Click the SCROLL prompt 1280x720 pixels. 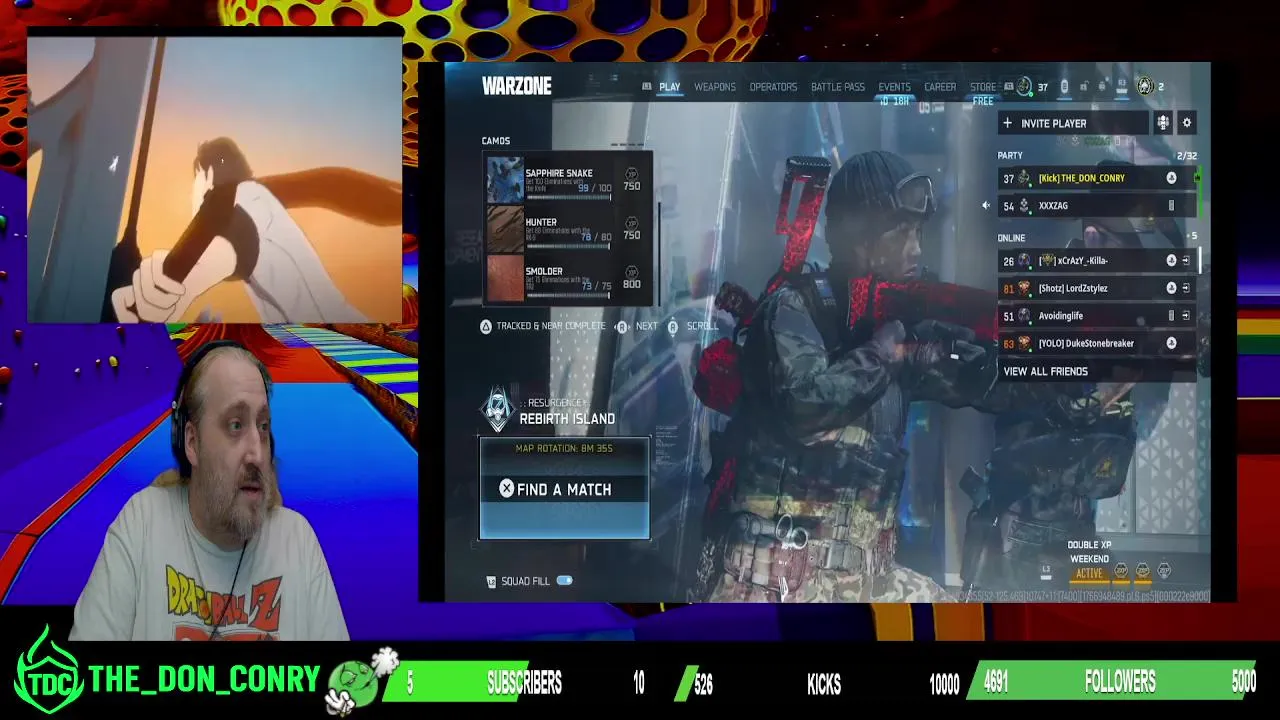point(692,326)
